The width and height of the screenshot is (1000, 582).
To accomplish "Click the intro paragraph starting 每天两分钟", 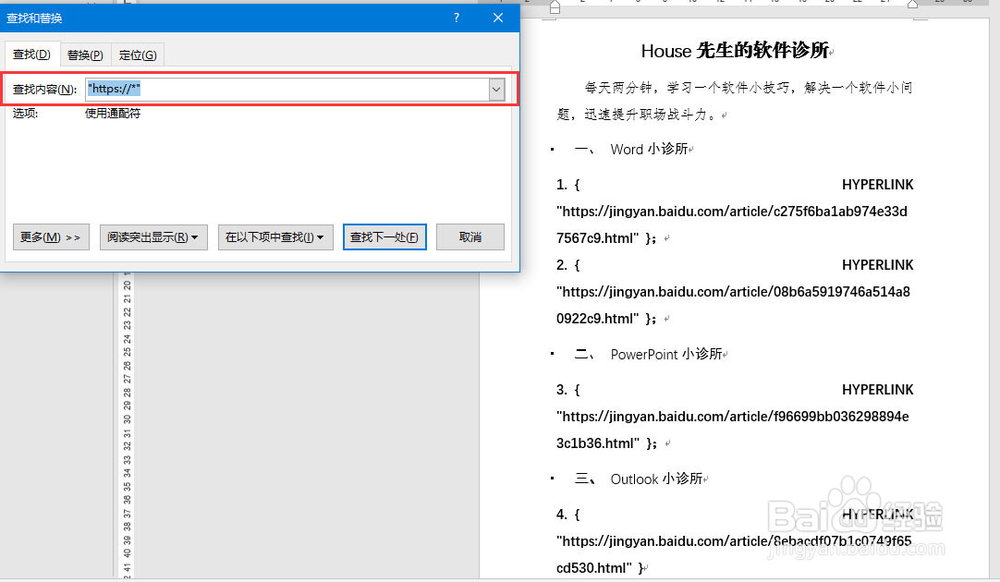I will 735,101.
